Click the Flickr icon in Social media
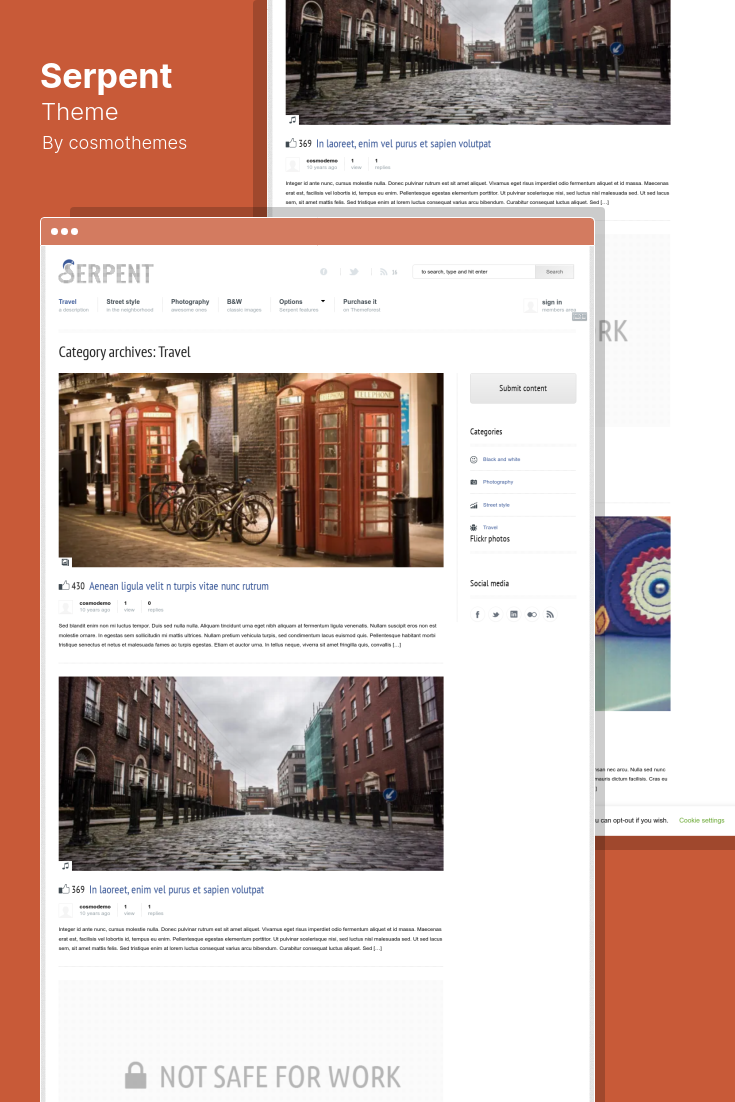Image resolution: width=735 pixels, height=1102 pixels. 531,614
